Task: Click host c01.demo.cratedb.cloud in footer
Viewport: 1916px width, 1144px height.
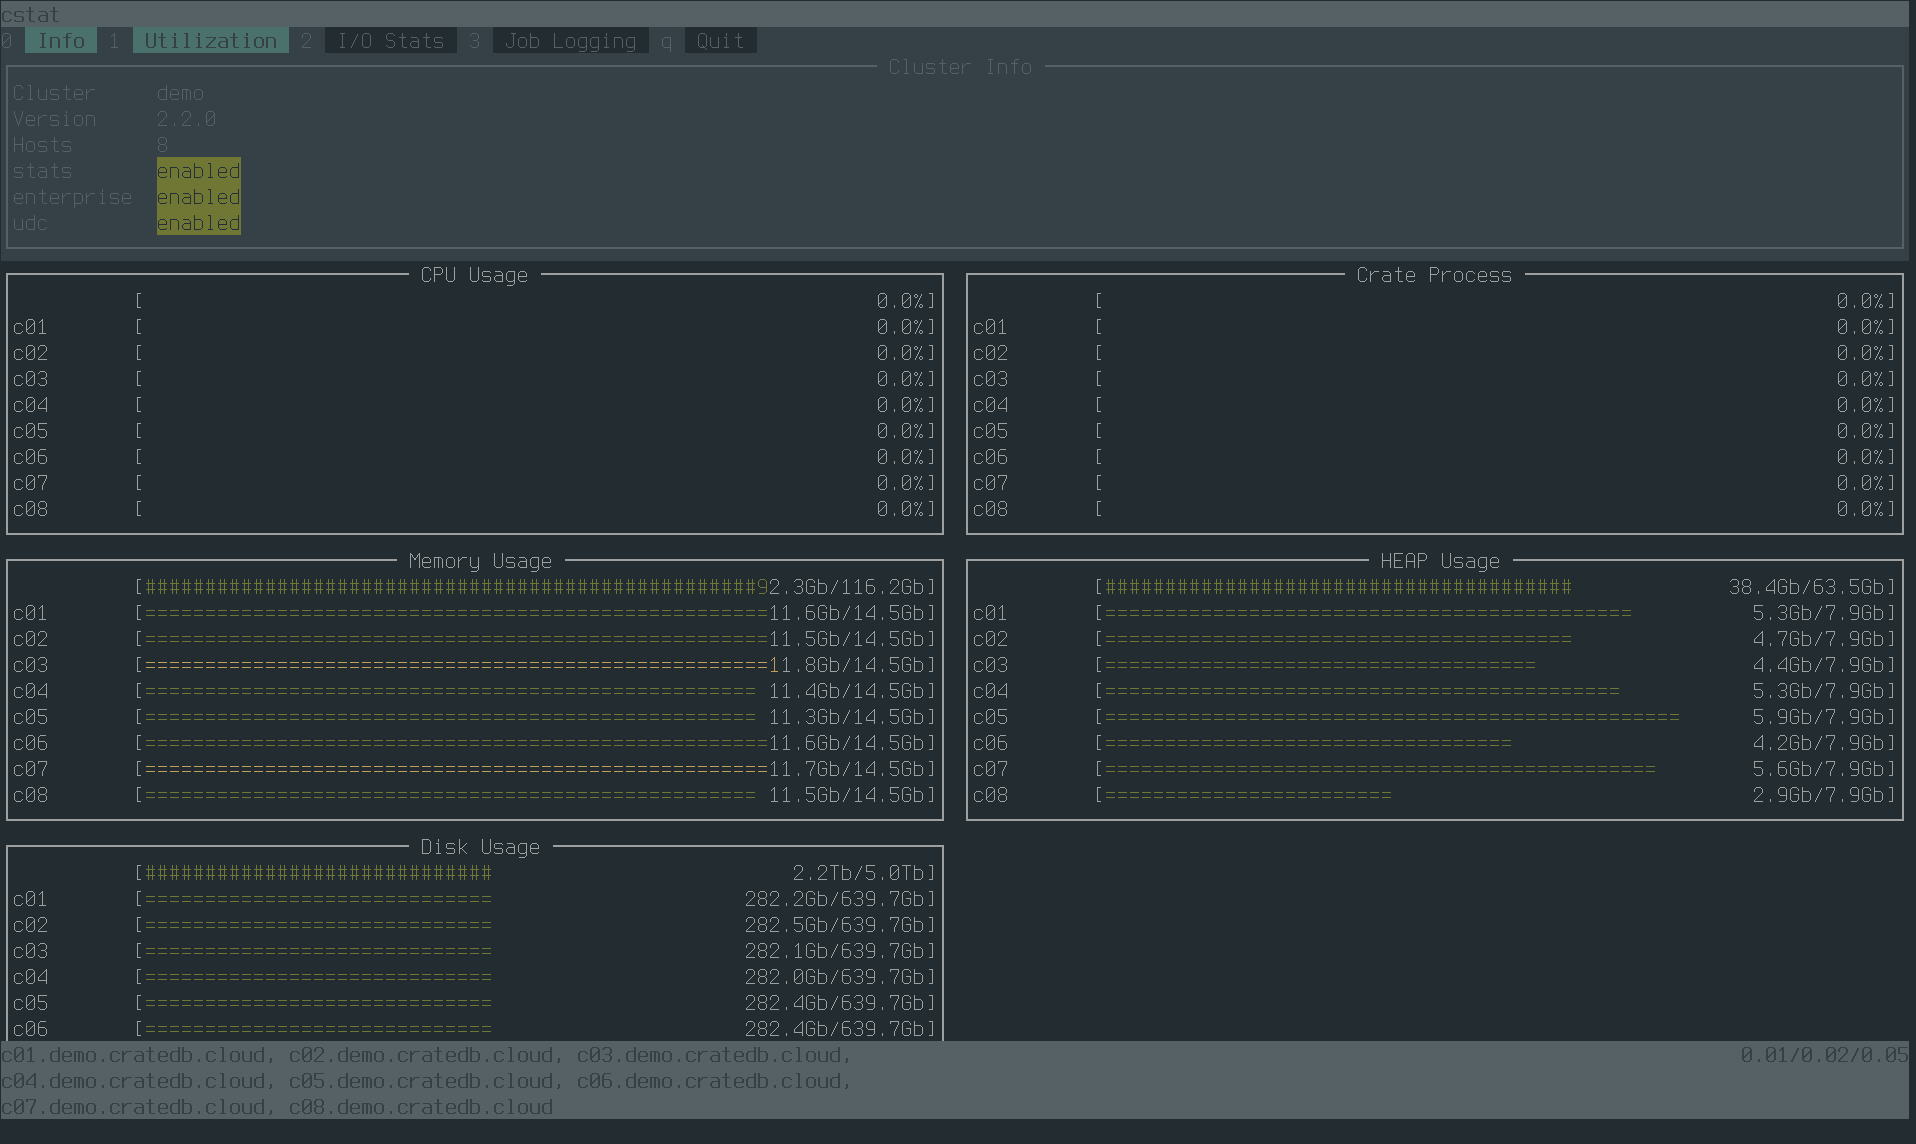Action: (132, 1055)
